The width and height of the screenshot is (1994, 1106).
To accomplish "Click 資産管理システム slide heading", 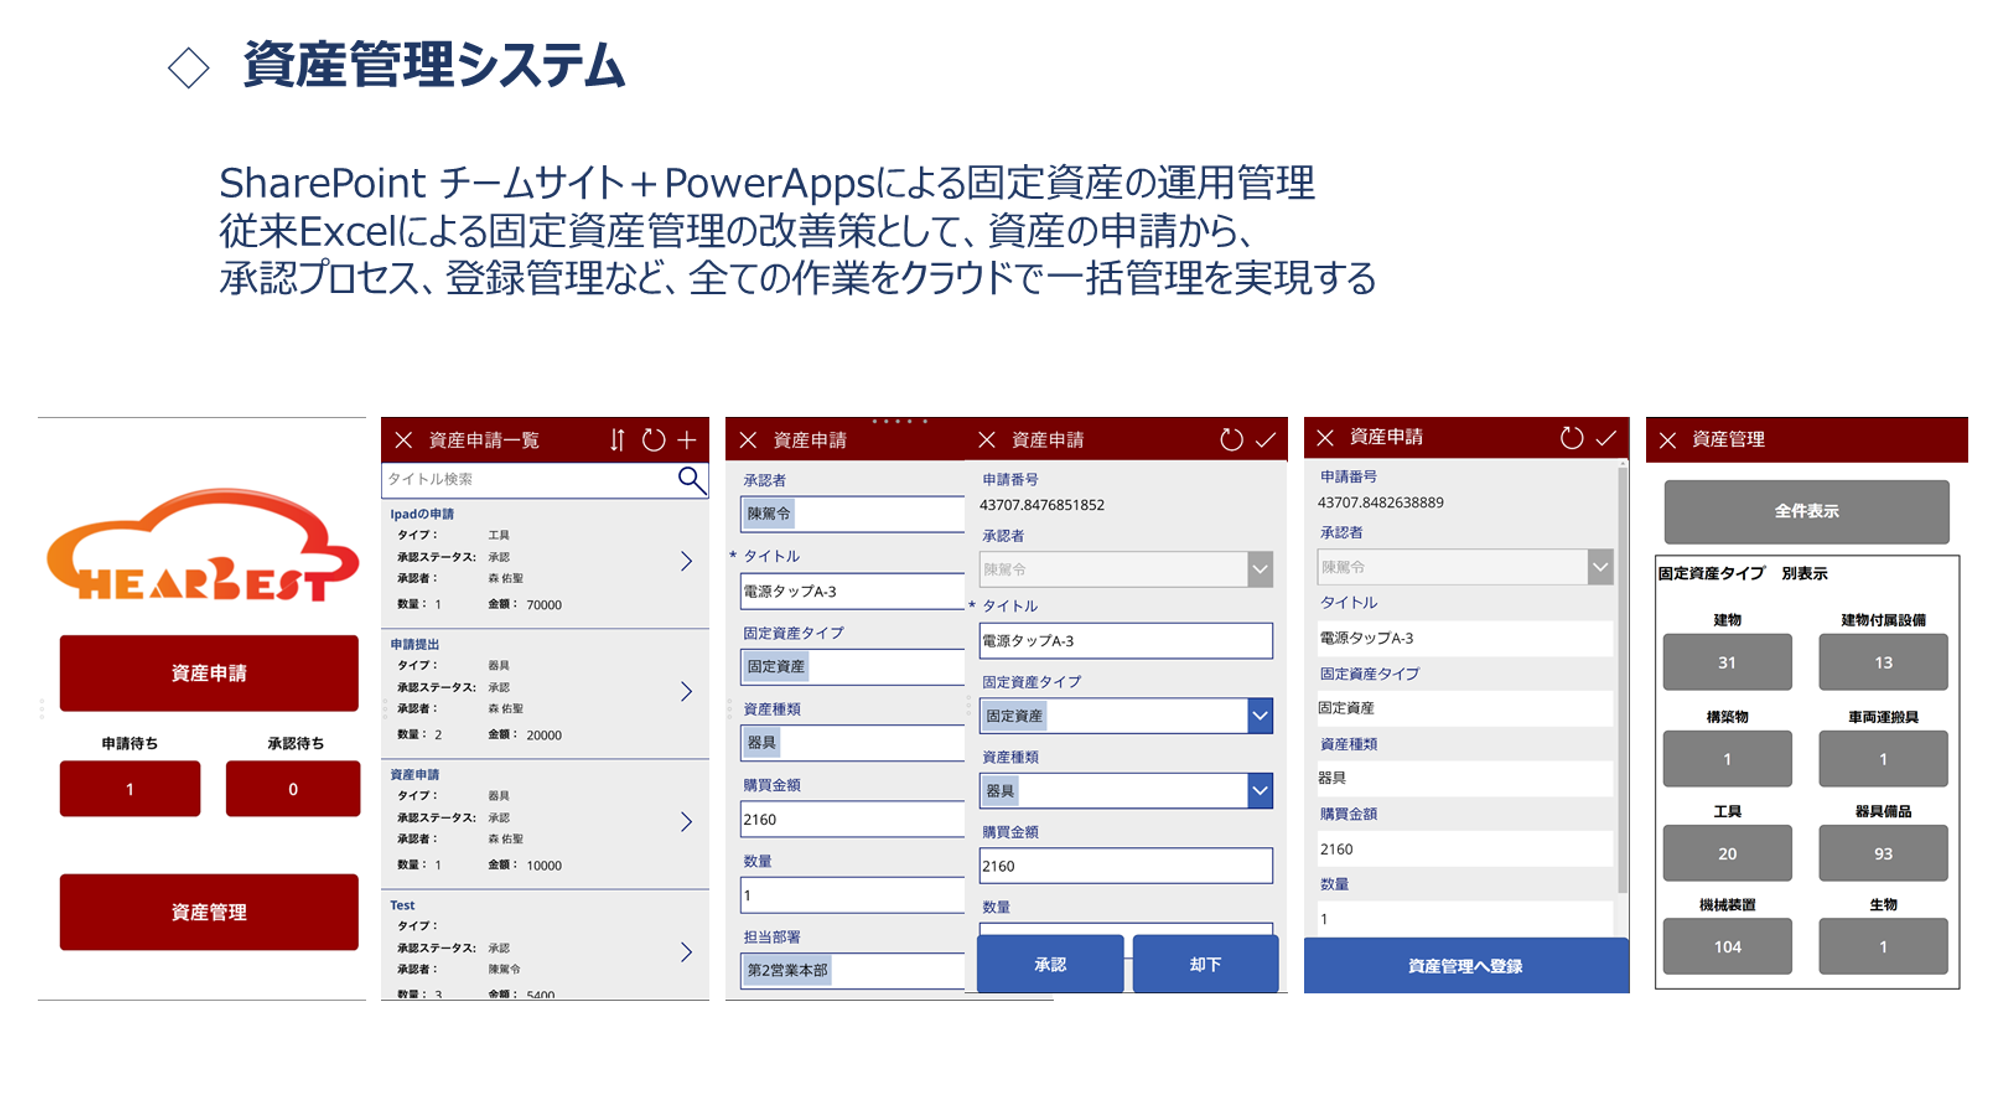I will [434, 65].
